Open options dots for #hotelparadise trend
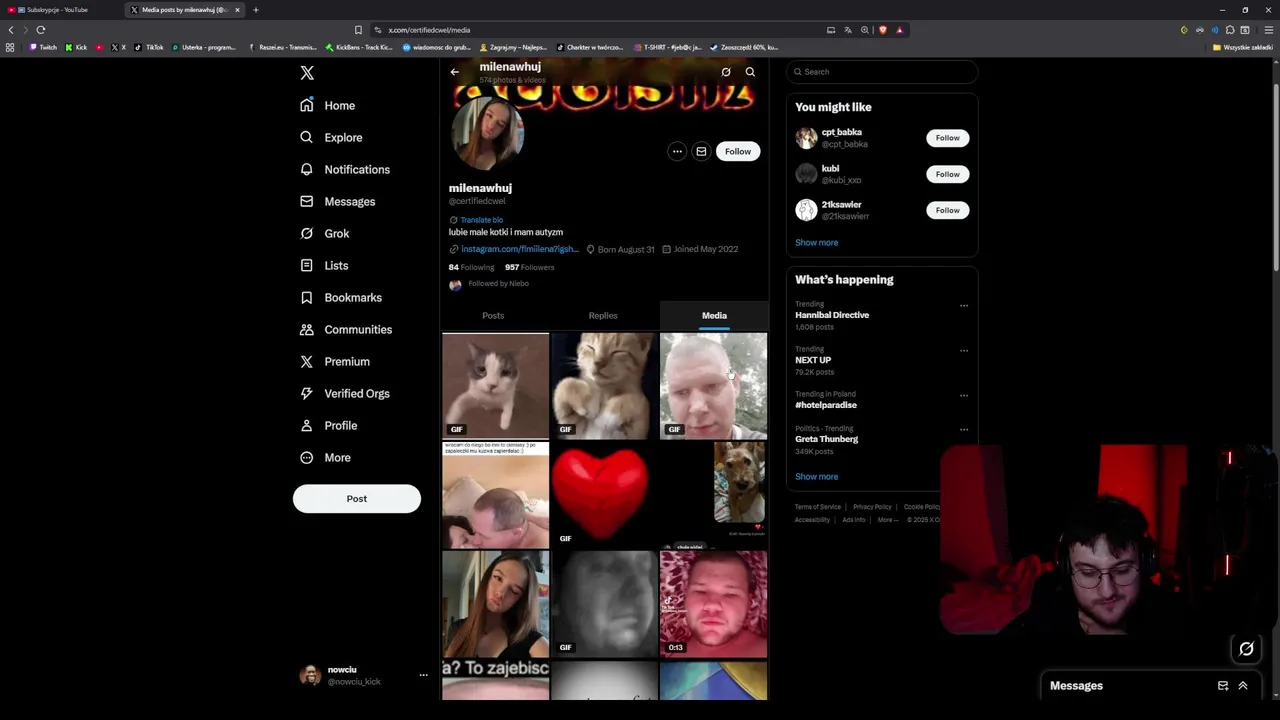The width and height of the screenshot is (1280, 720). coord(964,396)
